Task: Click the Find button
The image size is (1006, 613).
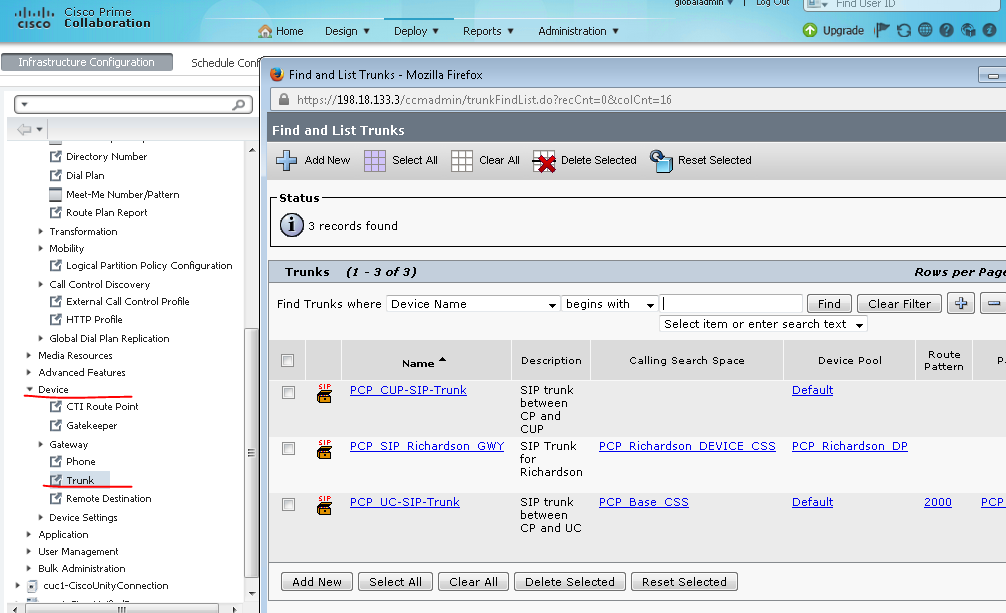Action: (x=829, y=304)
